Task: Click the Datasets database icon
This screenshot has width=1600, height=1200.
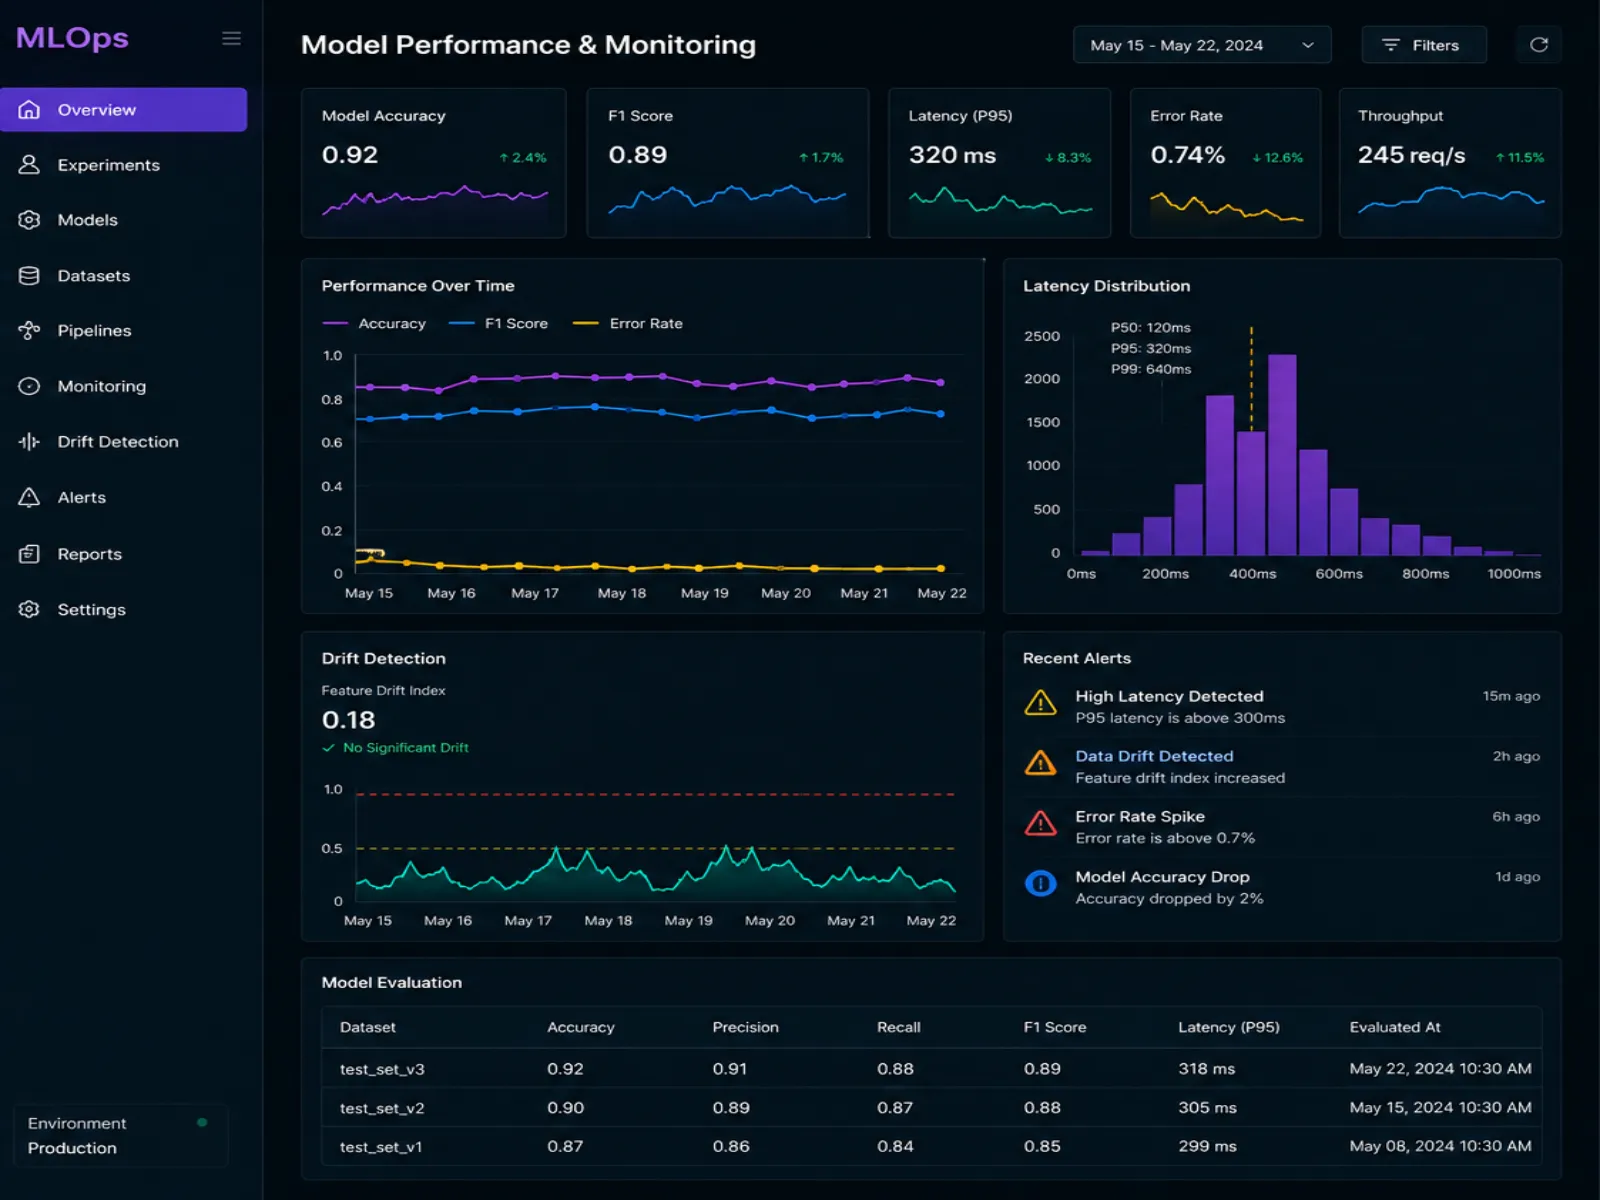Action: (x=30, y=276)
